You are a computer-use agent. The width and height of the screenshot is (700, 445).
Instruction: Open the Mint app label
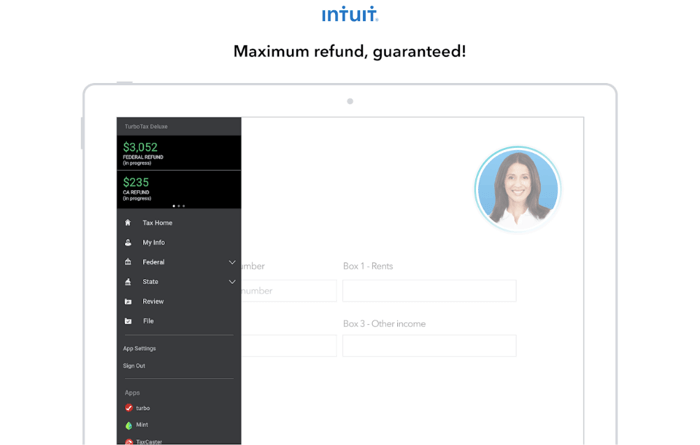(x=142, y=424)
